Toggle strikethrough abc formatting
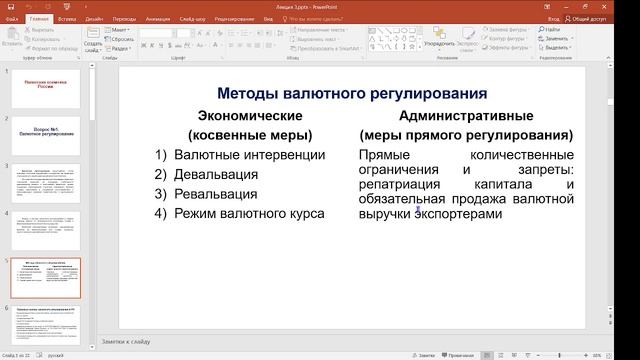 [x=178, y=45]
